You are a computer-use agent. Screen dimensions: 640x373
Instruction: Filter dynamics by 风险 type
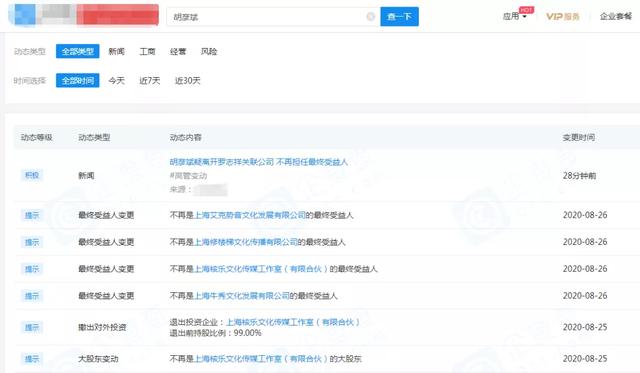point(209,51)
